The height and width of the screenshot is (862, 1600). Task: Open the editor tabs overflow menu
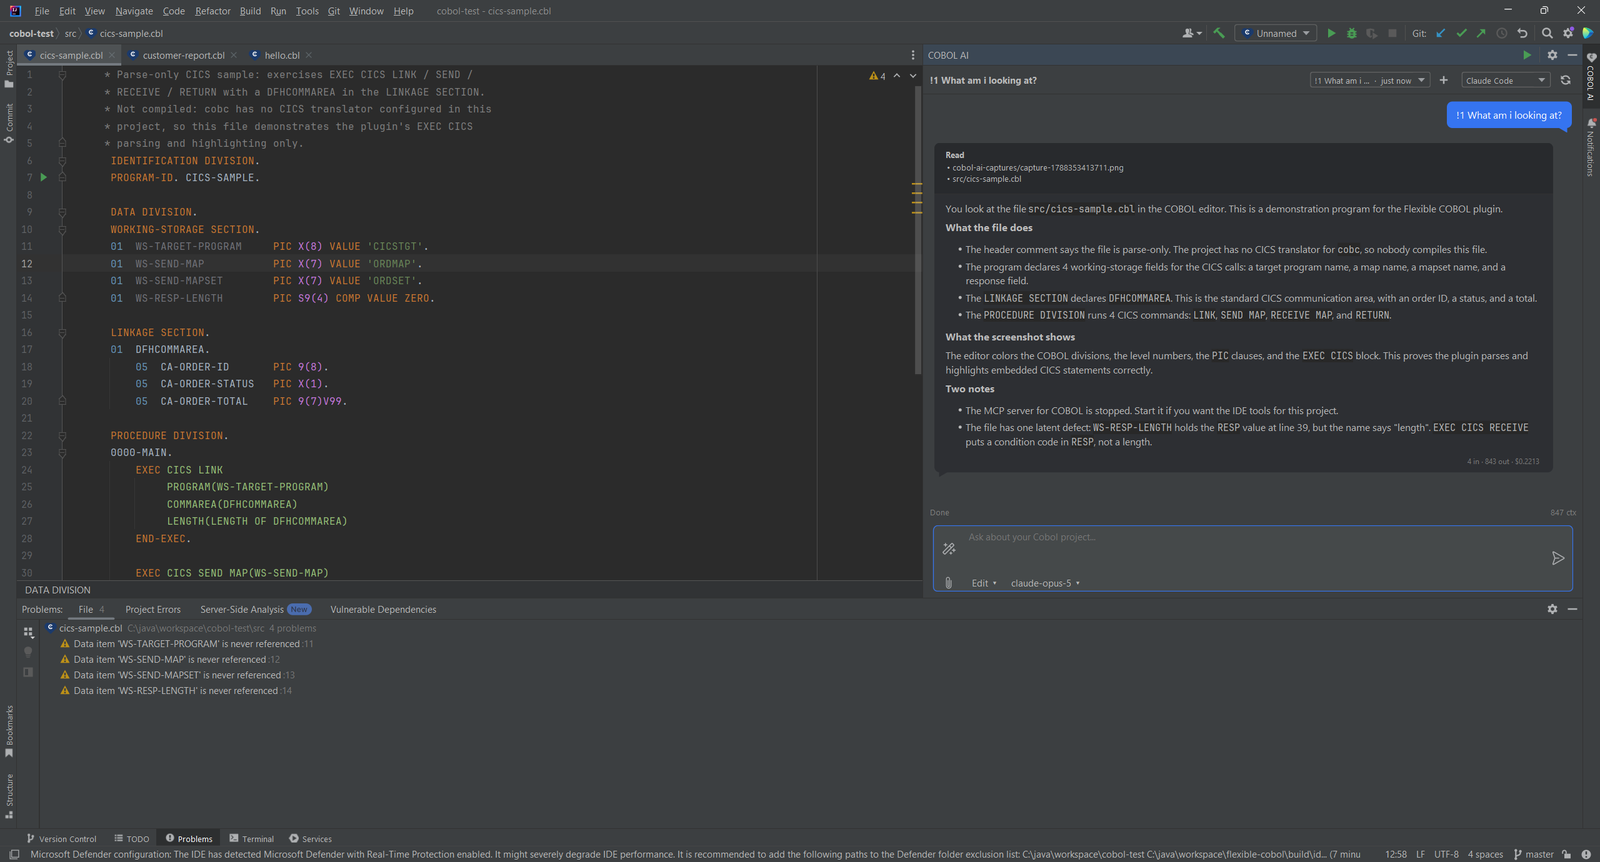point(913,55)
